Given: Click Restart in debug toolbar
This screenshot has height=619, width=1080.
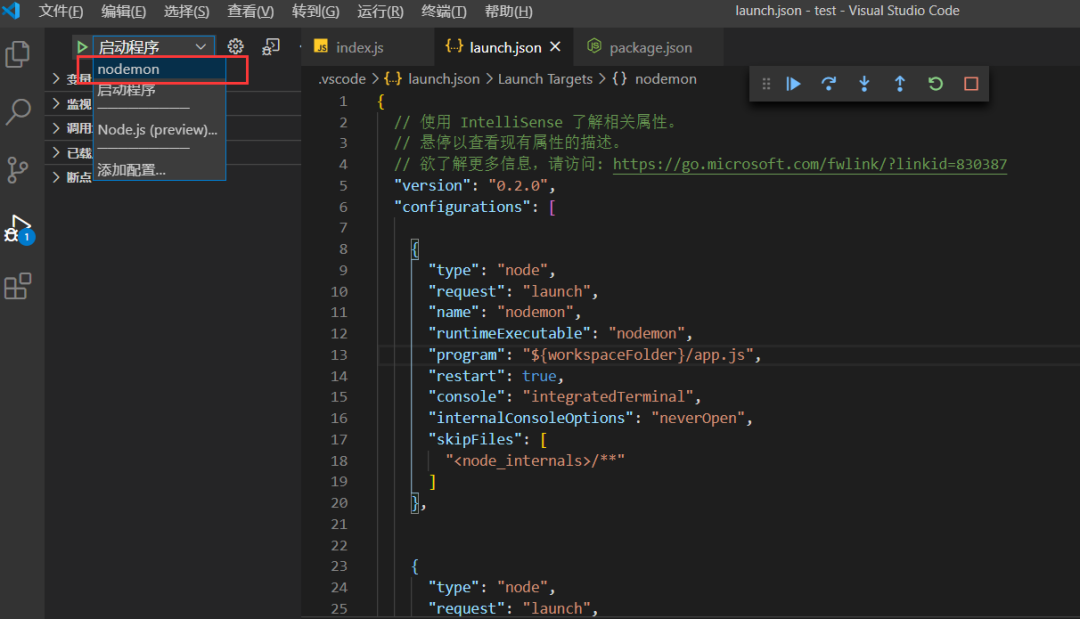Looking at the screenshot, I should coord(935,84).
